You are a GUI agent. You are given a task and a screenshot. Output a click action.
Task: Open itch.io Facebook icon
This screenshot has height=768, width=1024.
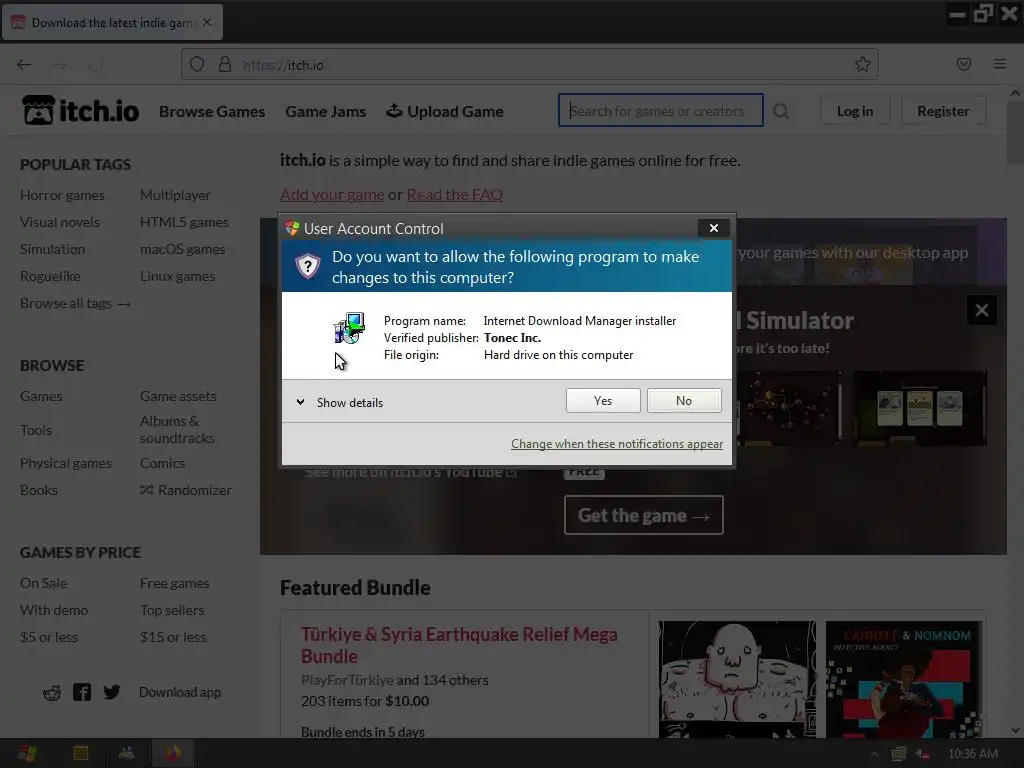[x=82, y=692]
